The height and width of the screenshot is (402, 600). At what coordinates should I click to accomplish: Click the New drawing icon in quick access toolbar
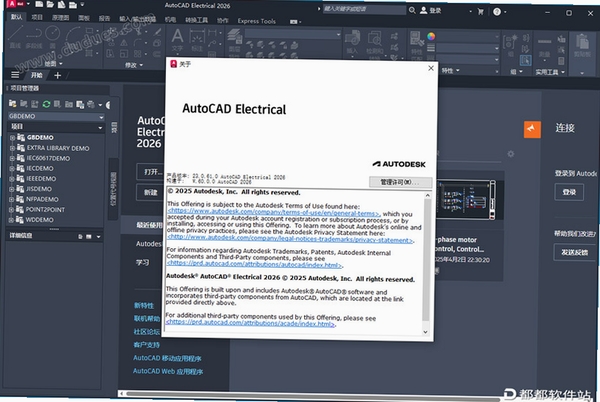click(39, 4)
